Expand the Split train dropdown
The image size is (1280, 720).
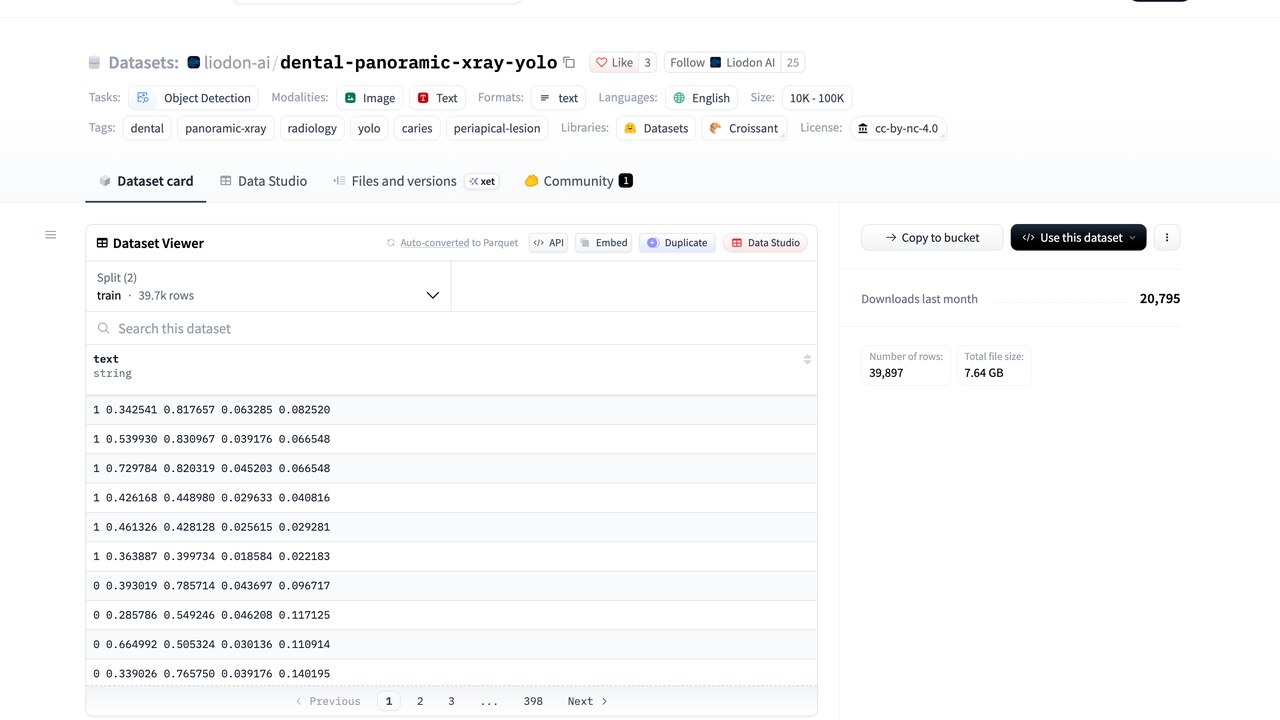point(268,287)
